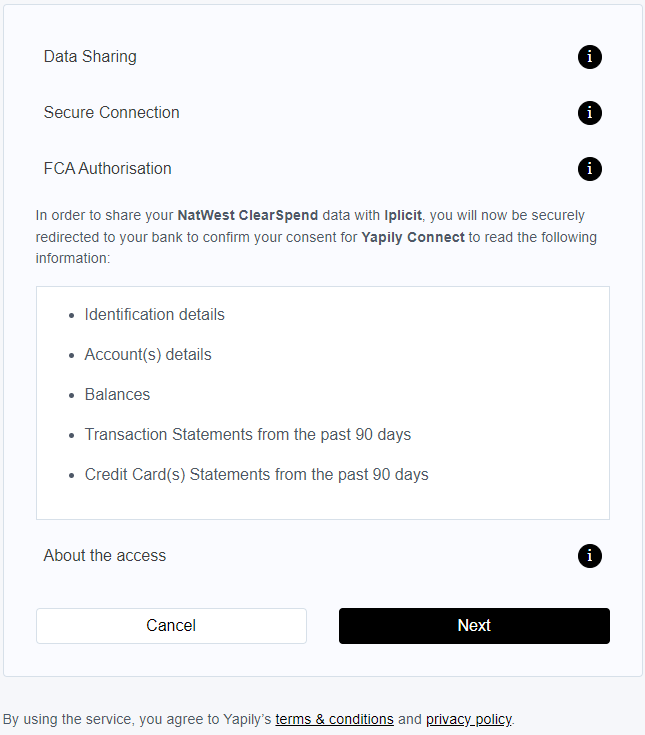Expand the About the access section label

(x=105, y=556)
